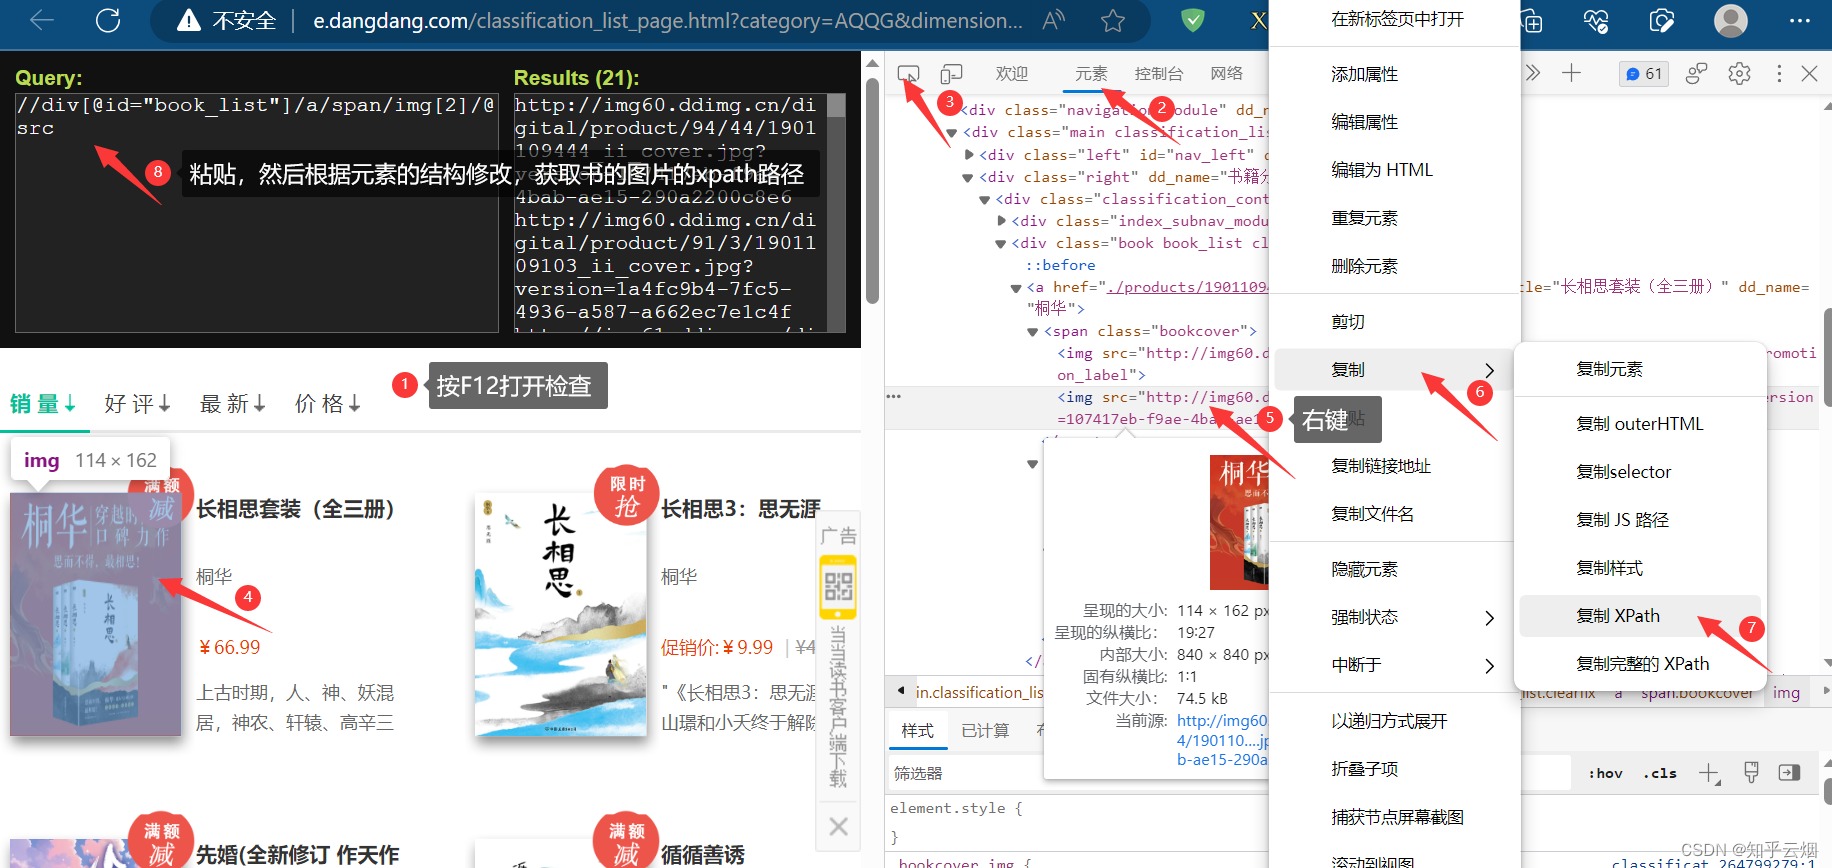1832x868 pixels.
Task: Open book title 长相思套装（全三册）
Action: coord(295,509)
